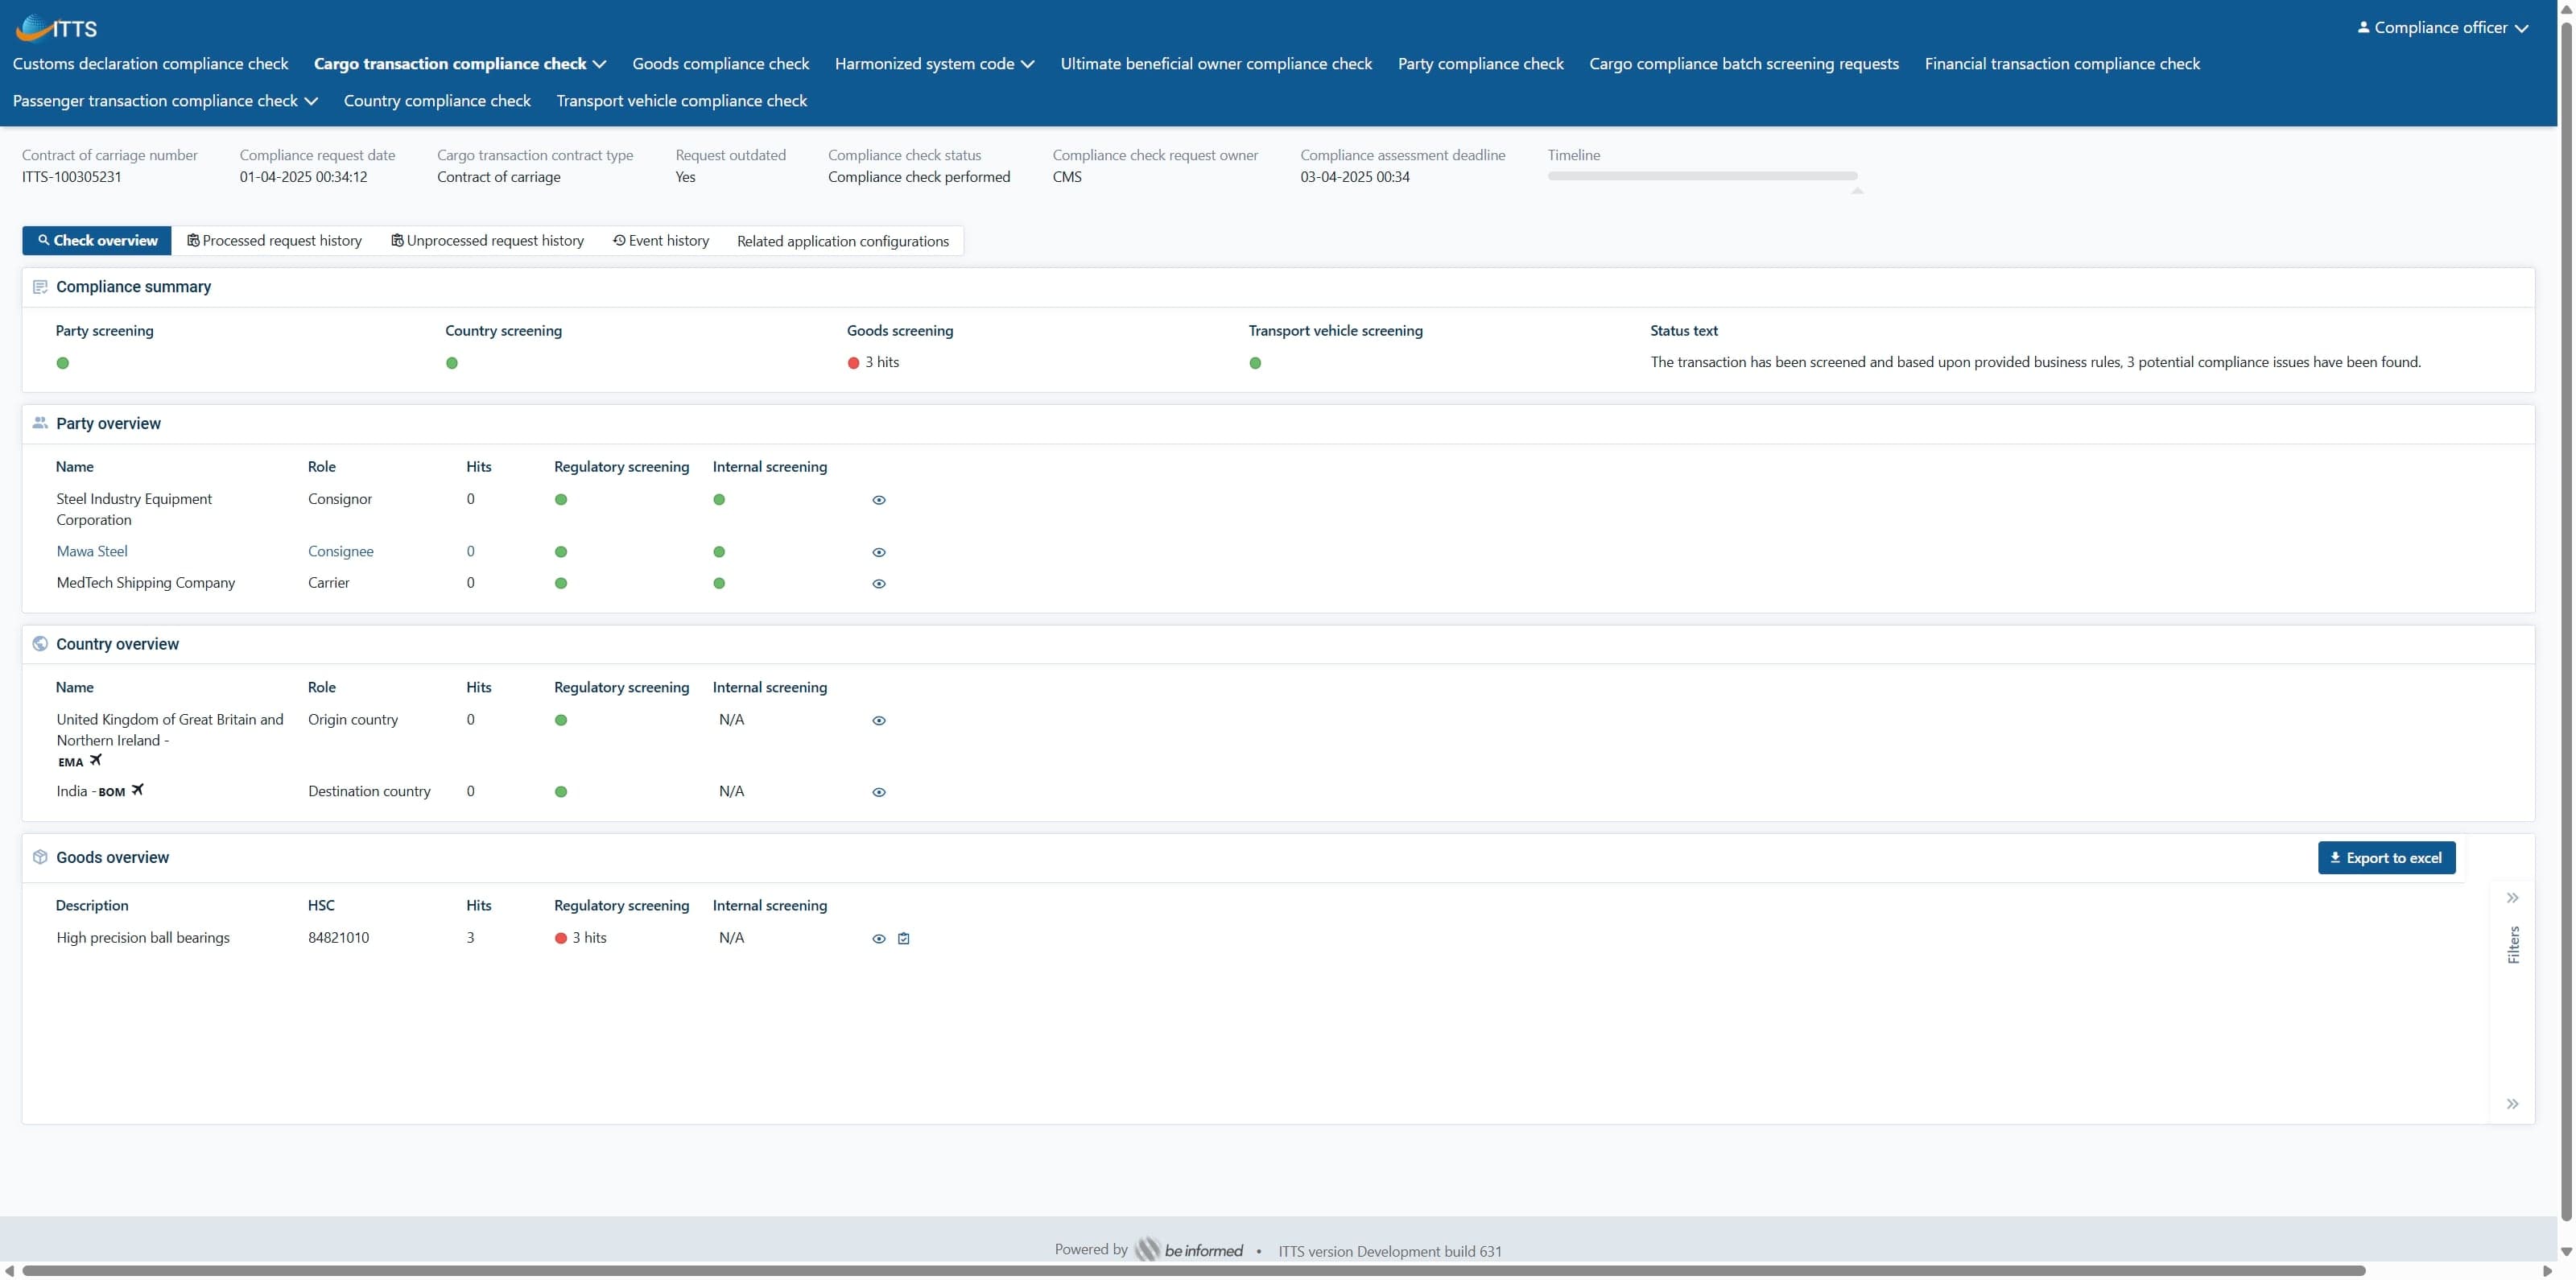2576x1280 pixels.
Task: Click the Compliance summary section icon
Action: [x=40, y=287]
